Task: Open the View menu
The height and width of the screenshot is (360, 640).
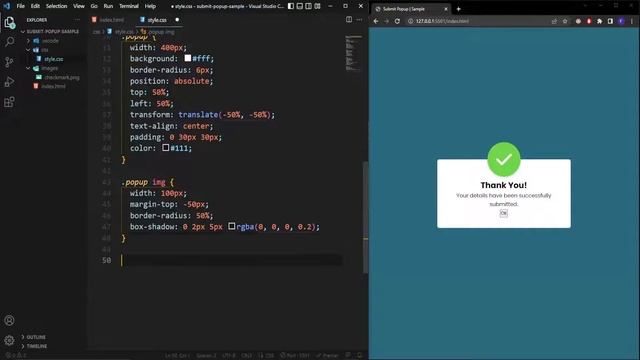Action: coord(79,6)
